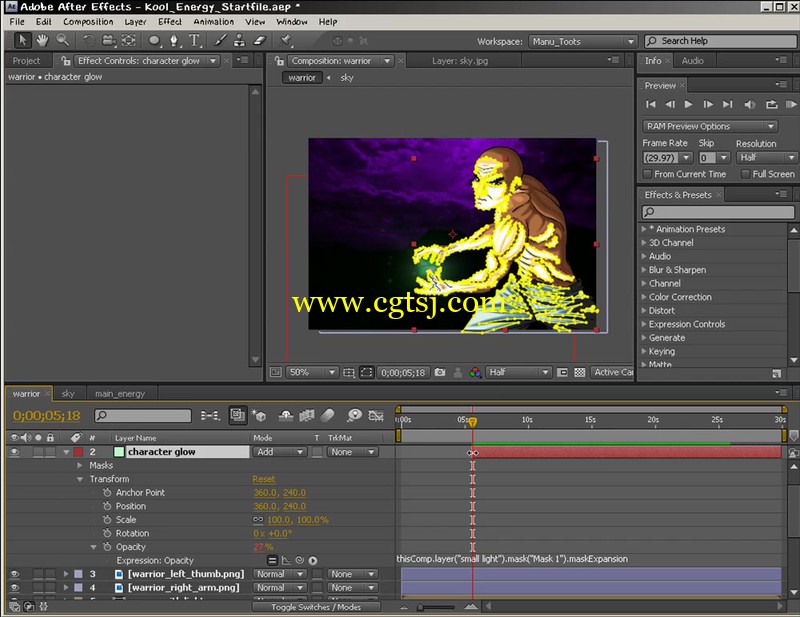The width and height of the screenshot is (800, 617).
Task: Open the Layer menu
Action: coord(135,22)
